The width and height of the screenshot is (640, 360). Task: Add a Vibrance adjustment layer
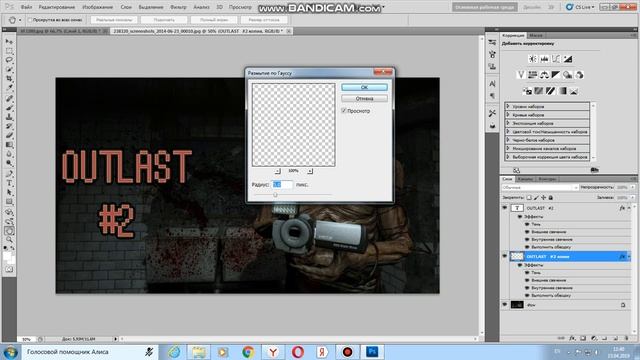click(x=521, y=75)
